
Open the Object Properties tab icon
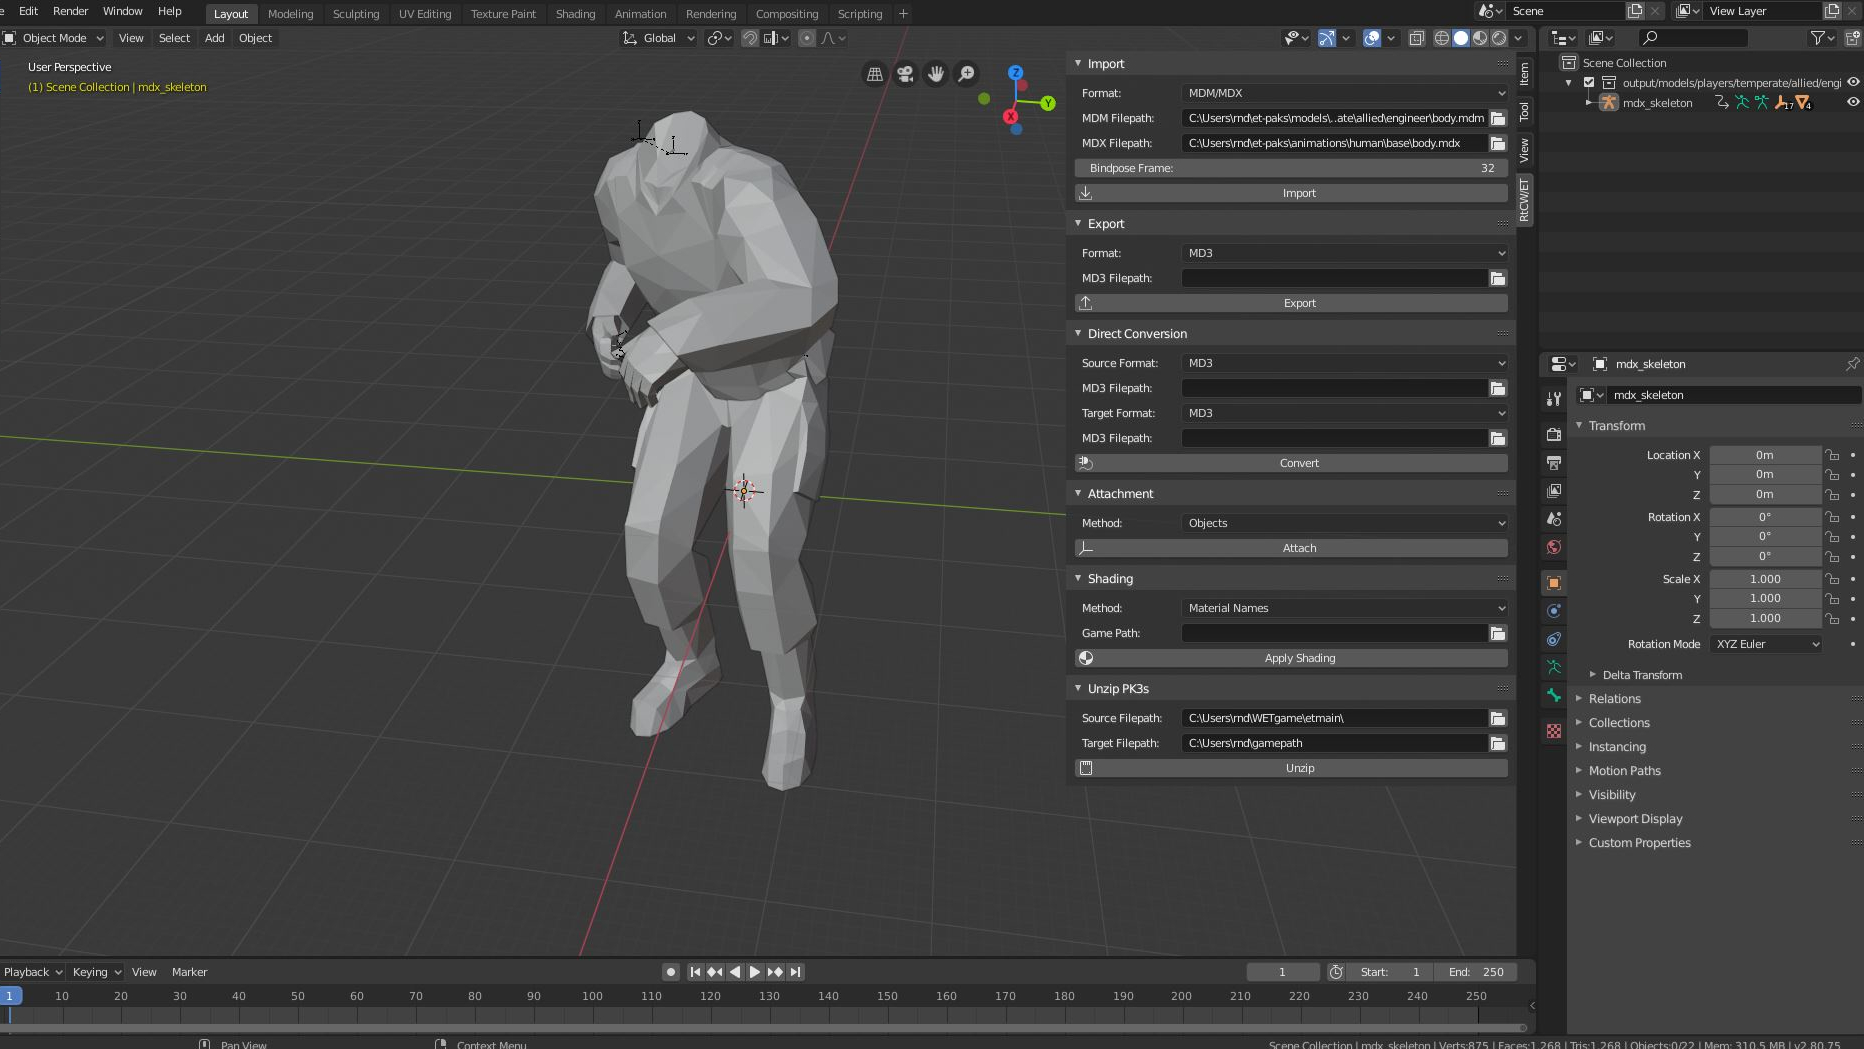1553,583
